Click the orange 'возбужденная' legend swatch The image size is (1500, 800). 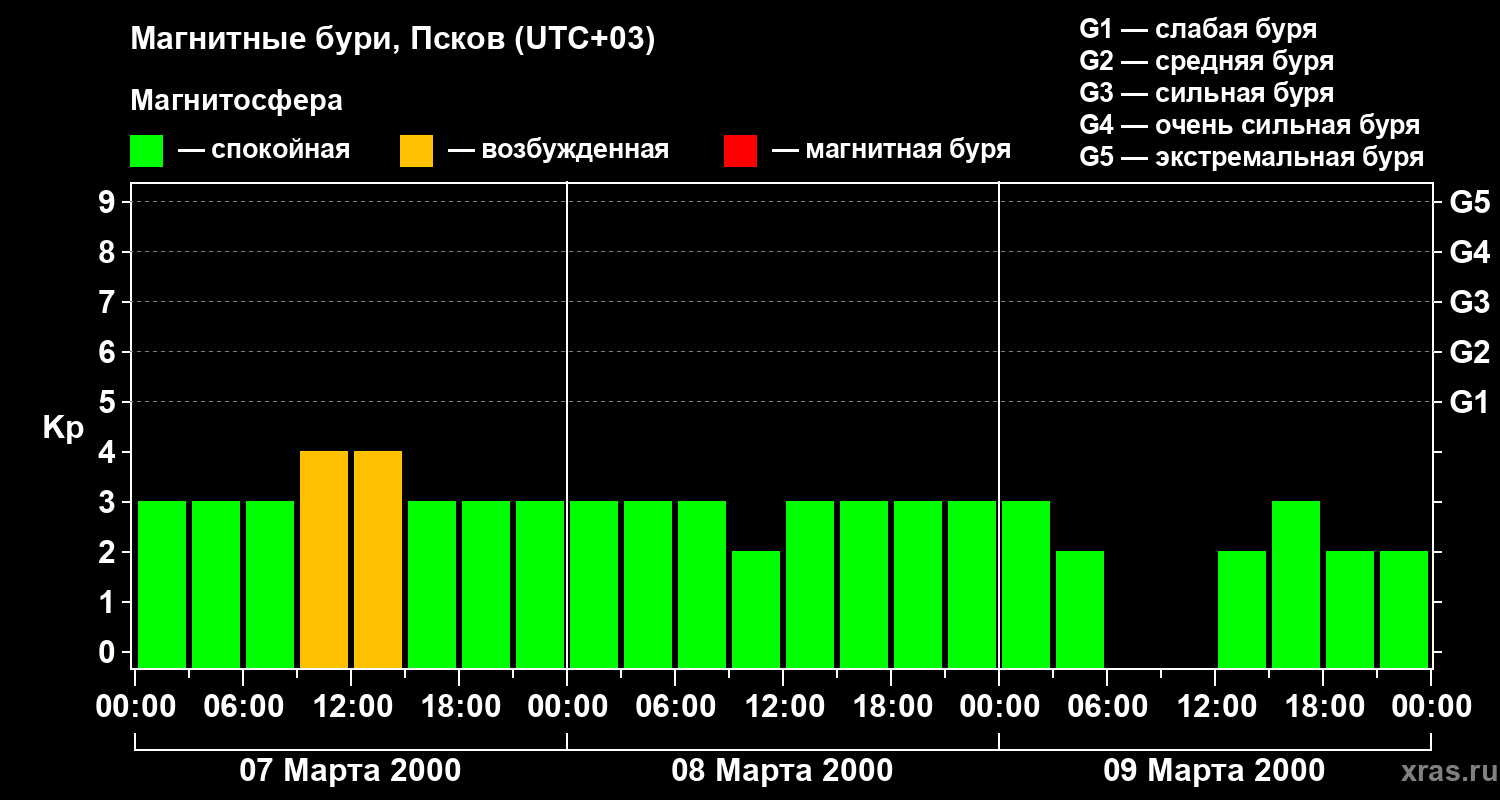[416, 151]
